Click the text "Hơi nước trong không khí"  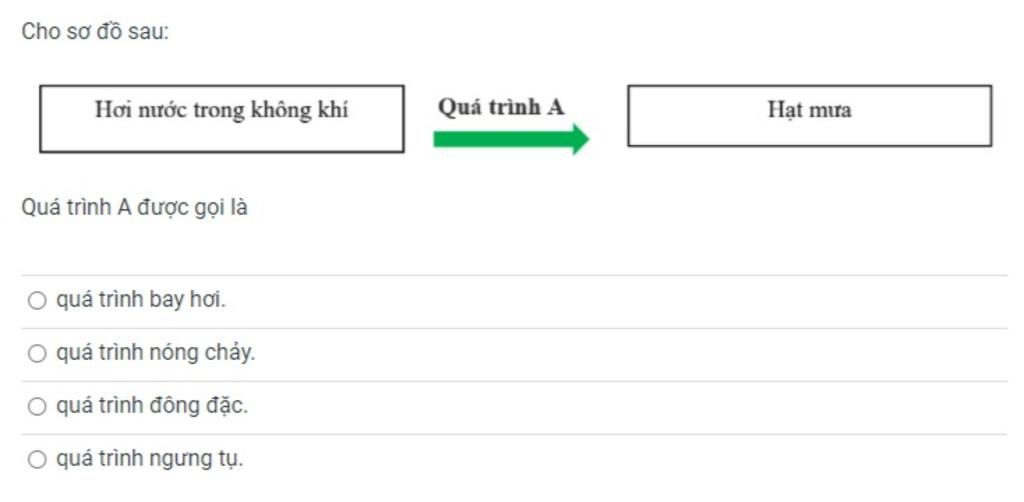221,110
